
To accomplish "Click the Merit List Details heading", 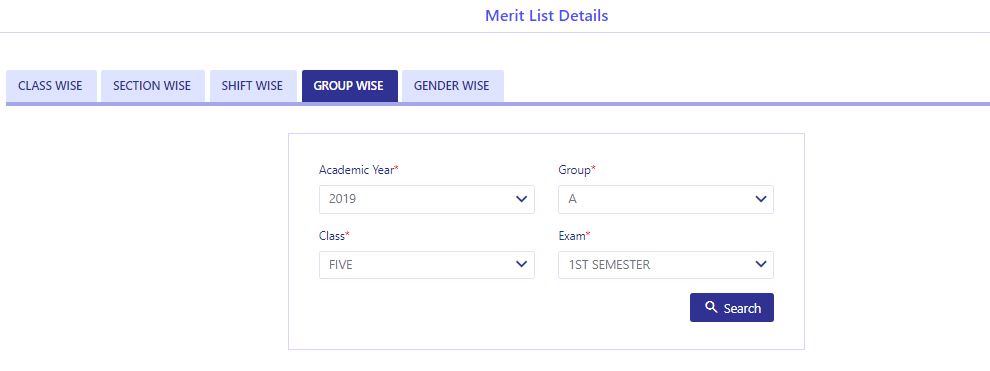I will pos(547,15).
